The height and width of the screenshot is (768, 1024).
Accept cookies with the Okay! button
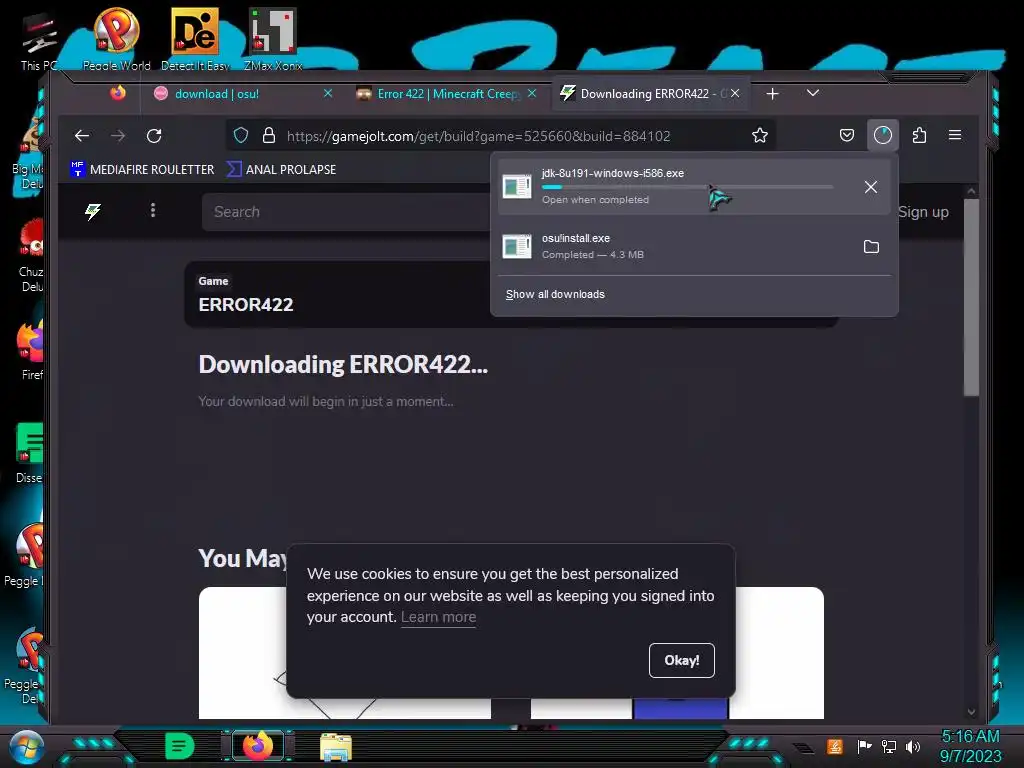point(682,660)
